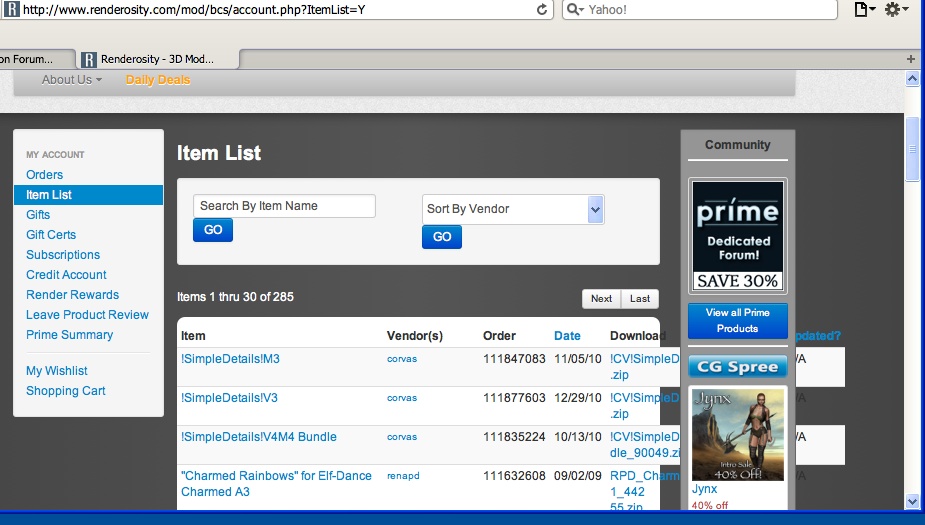This screenshot has width=925, height=525.
Task: Click the scrollbar up arrow
Action: coord(912,79)
